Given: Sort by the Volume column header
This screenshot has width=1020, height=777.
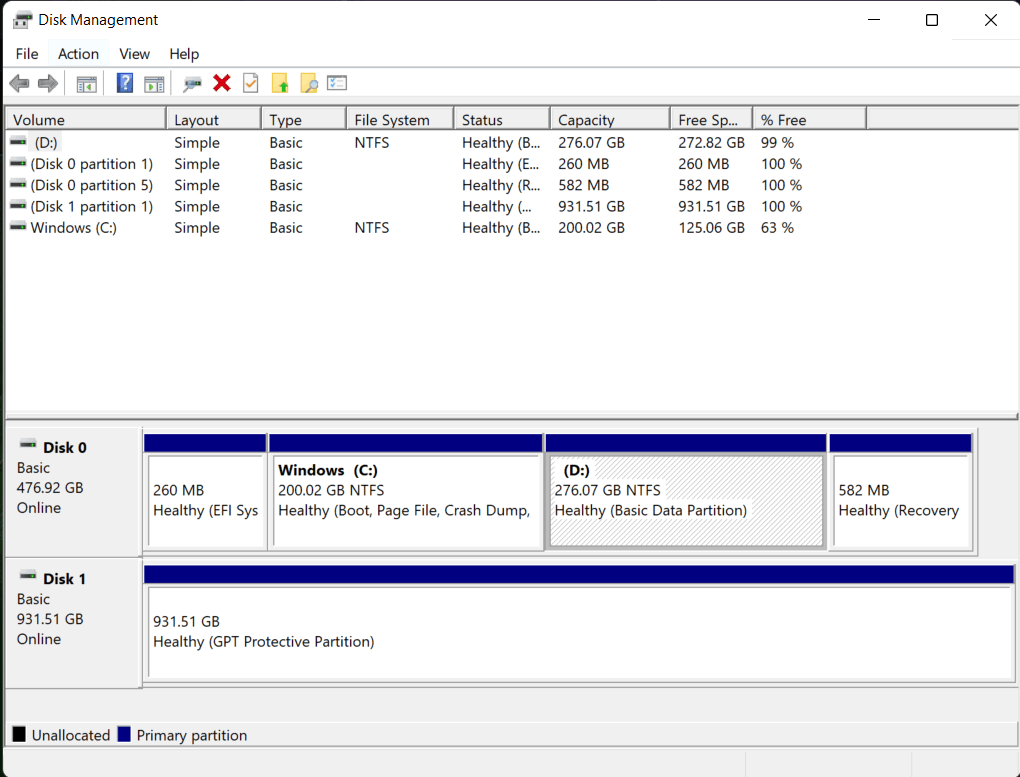Looking at the screenshot, I should pyautogui.click(x=86, y=120).
